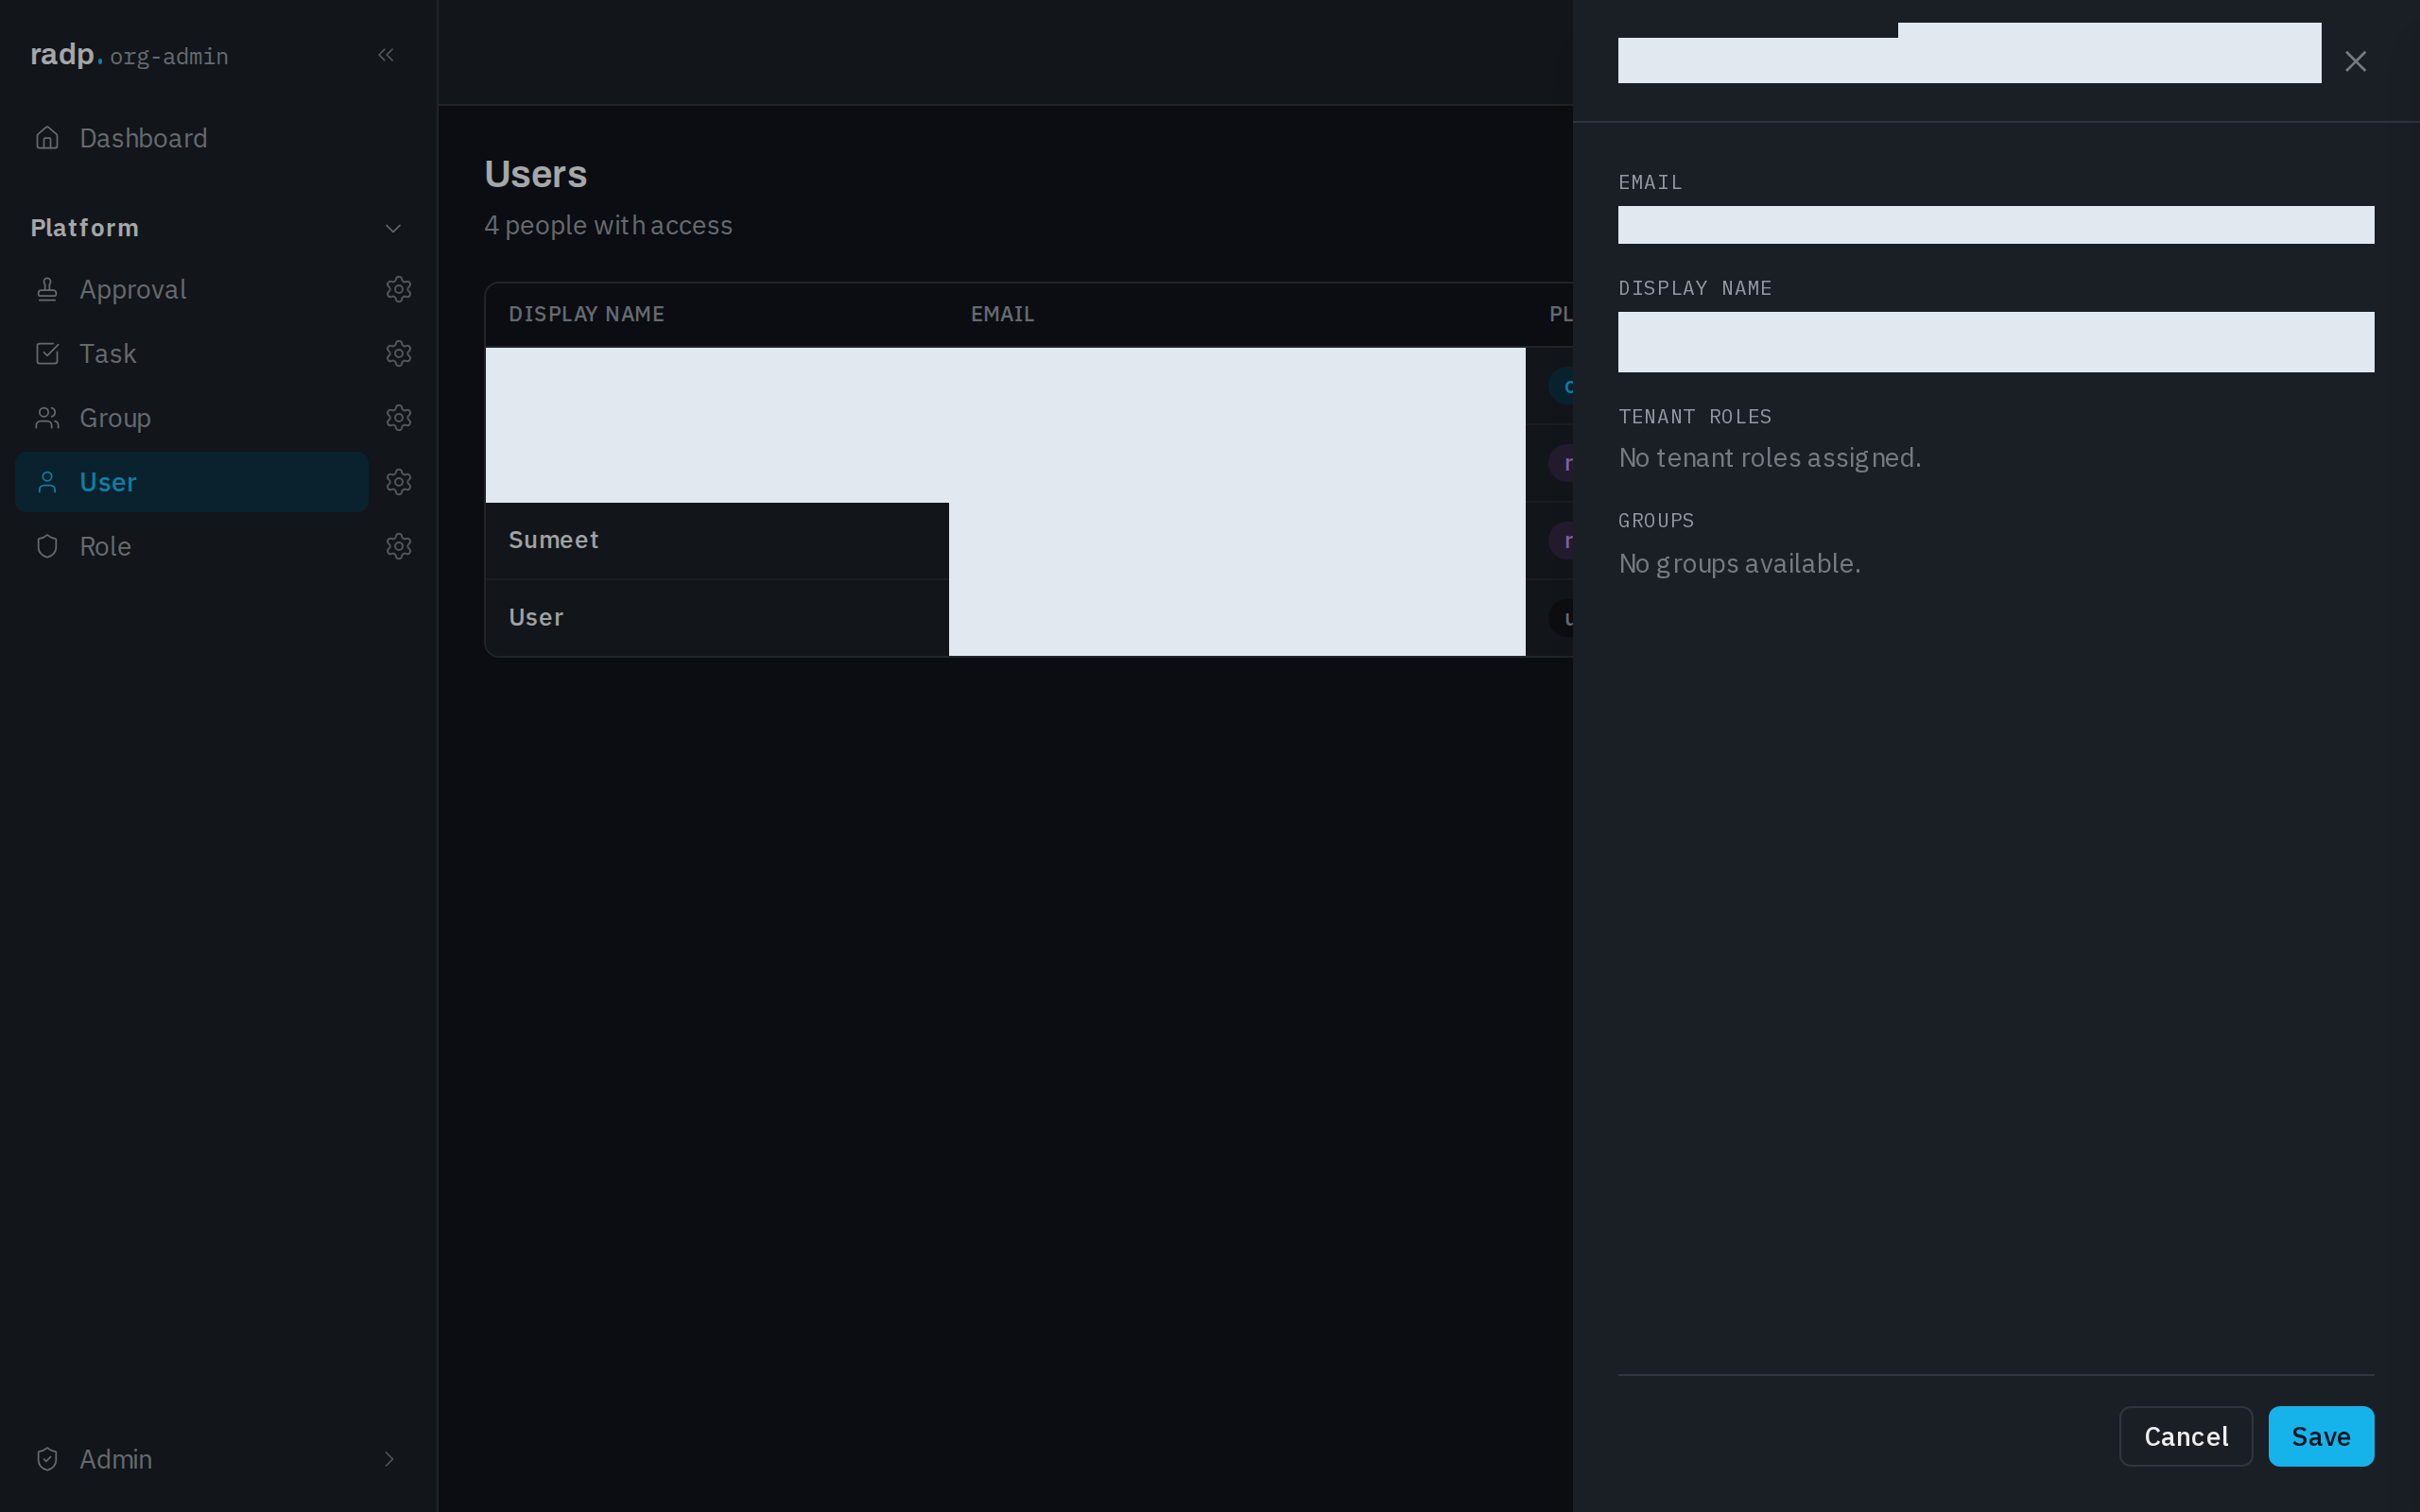Focus the Email input field
The width and height of the screenshot is (2420, 1512).
tap(1995, 225)
